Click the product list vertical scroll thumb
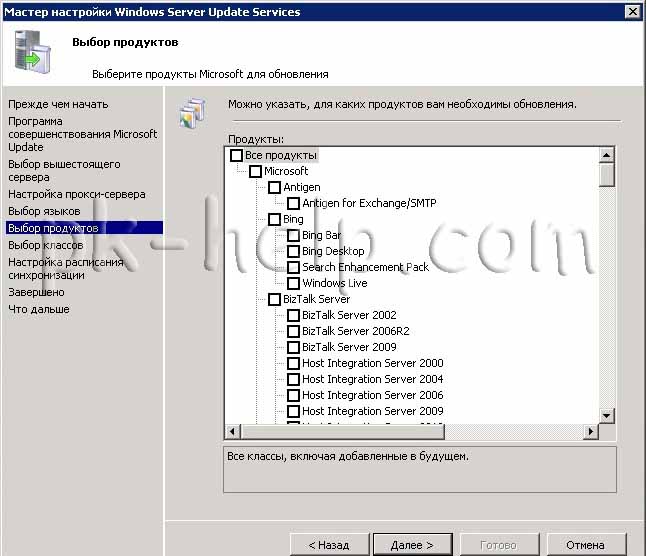The width and height of the screenshot is (646, 556). pyautogui.click(x=606, y=175)
